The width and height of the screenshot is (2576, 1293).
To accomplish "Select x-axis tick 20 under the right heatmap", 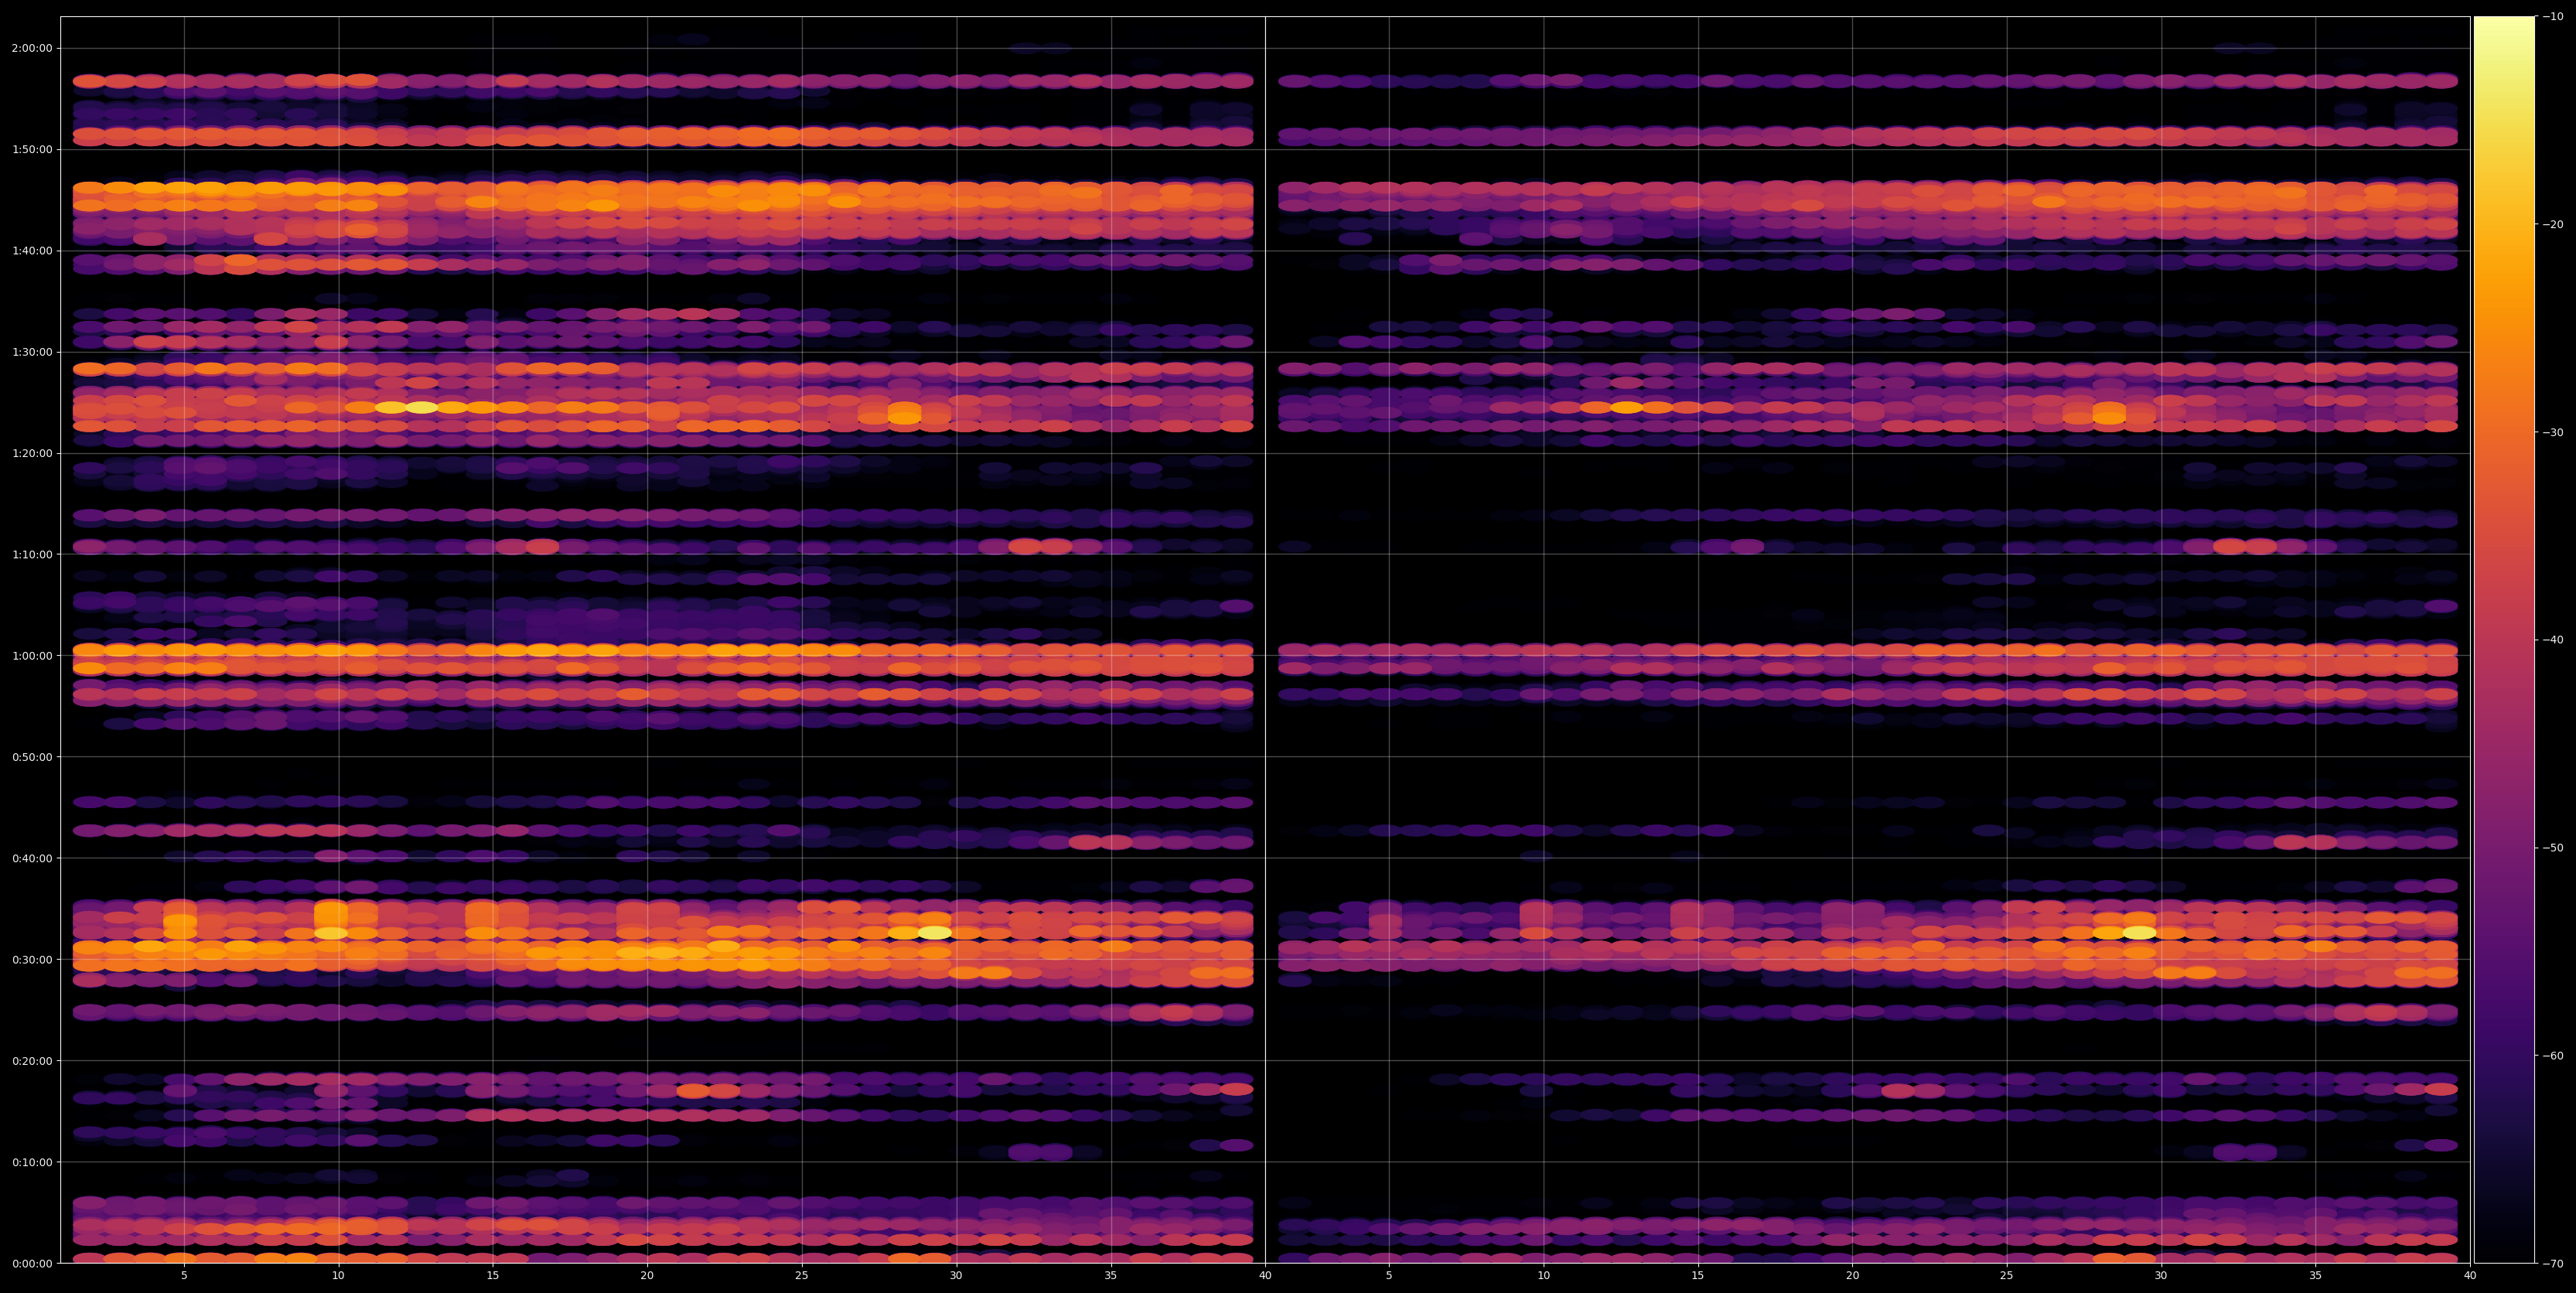I will click(x=1852, y=1276).
